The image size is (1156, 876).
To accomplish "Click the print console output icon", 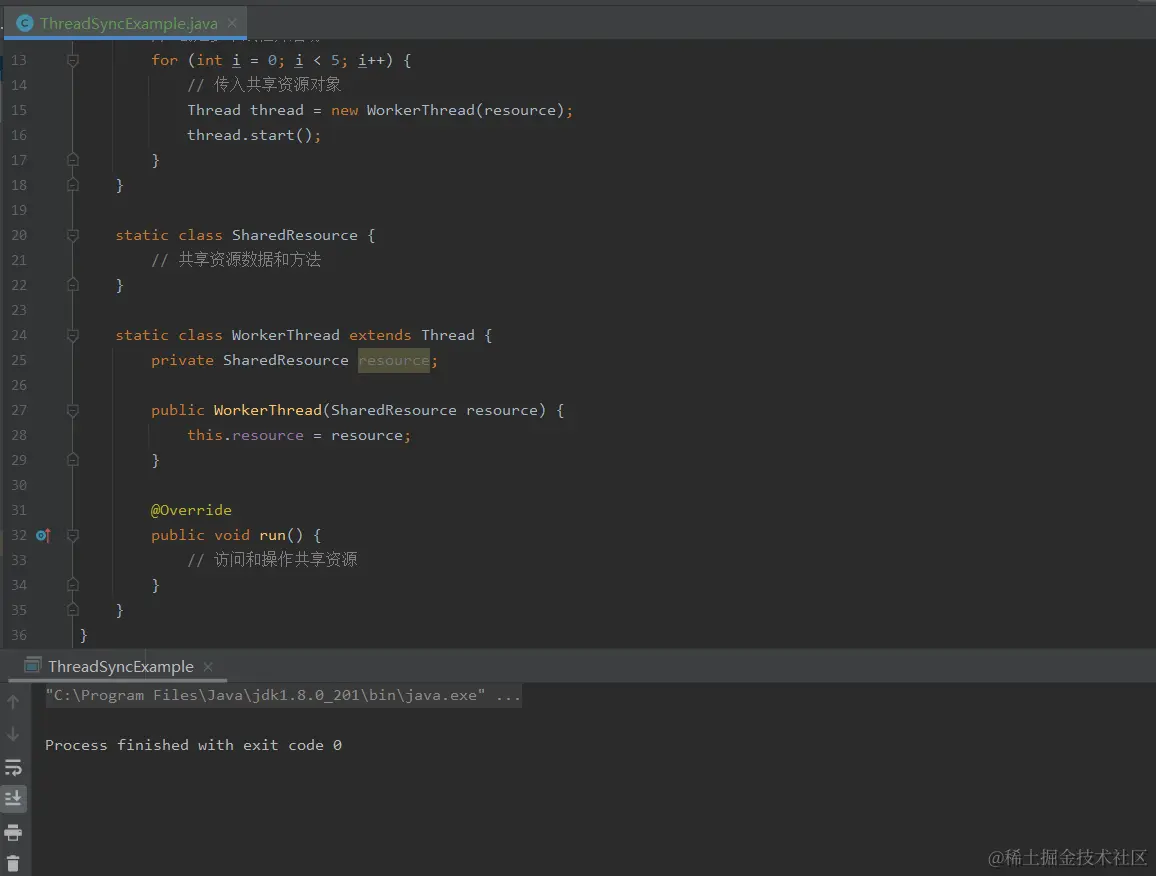I will pyautogui.click(x=13, y=832).
